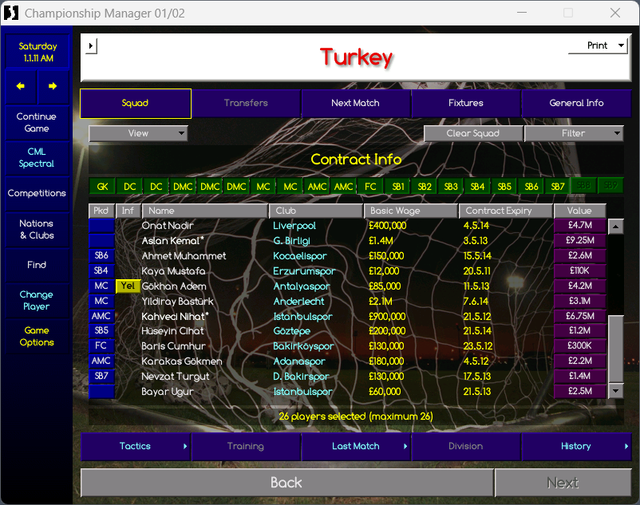Open the View dropdown
Viewport: 640px width, 505px height.
coord(138,133)
